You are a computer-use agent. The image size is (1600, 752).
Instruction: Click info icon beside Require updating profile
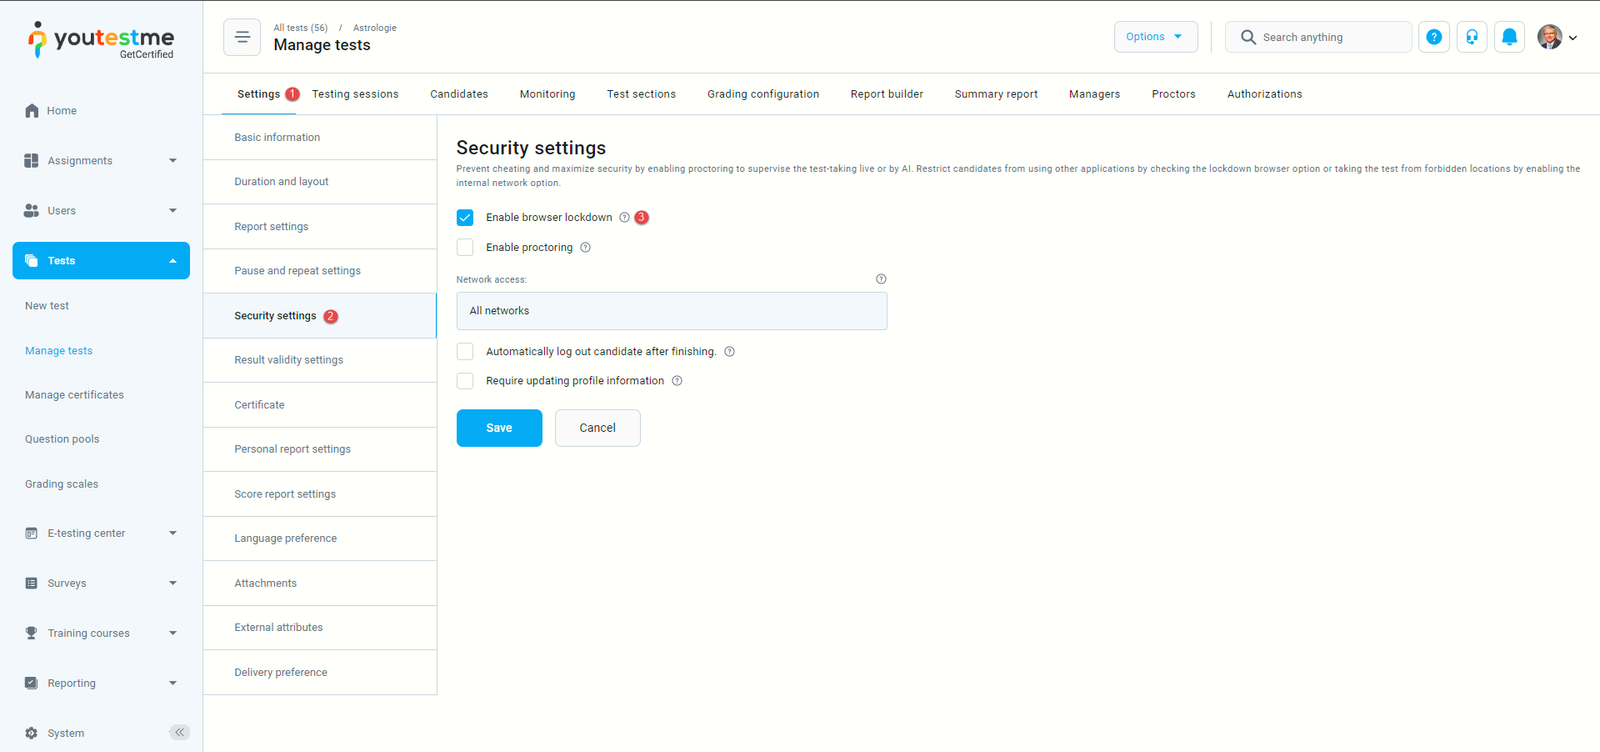click(x=677, y=381)
